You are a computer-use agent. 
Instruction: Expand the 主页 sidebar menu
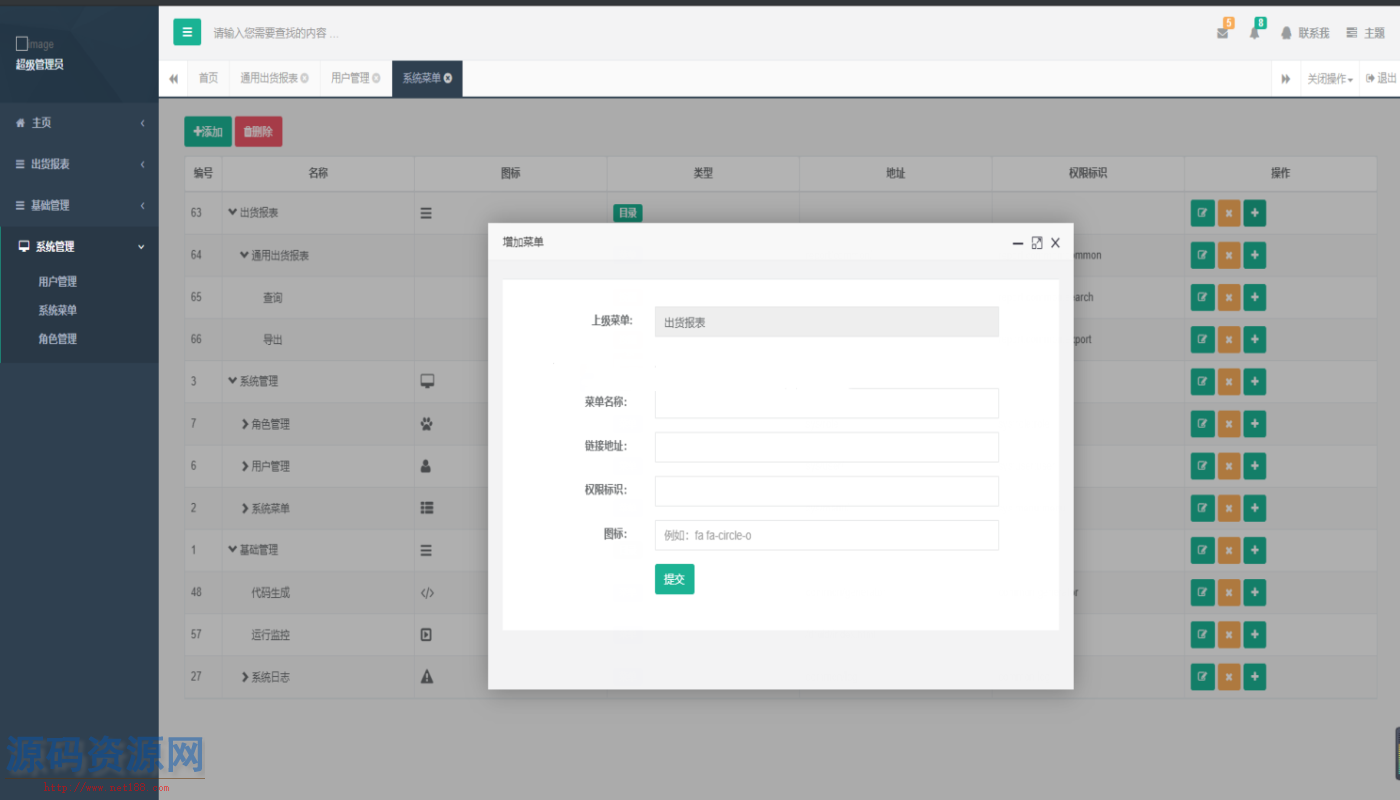[79, 123]
